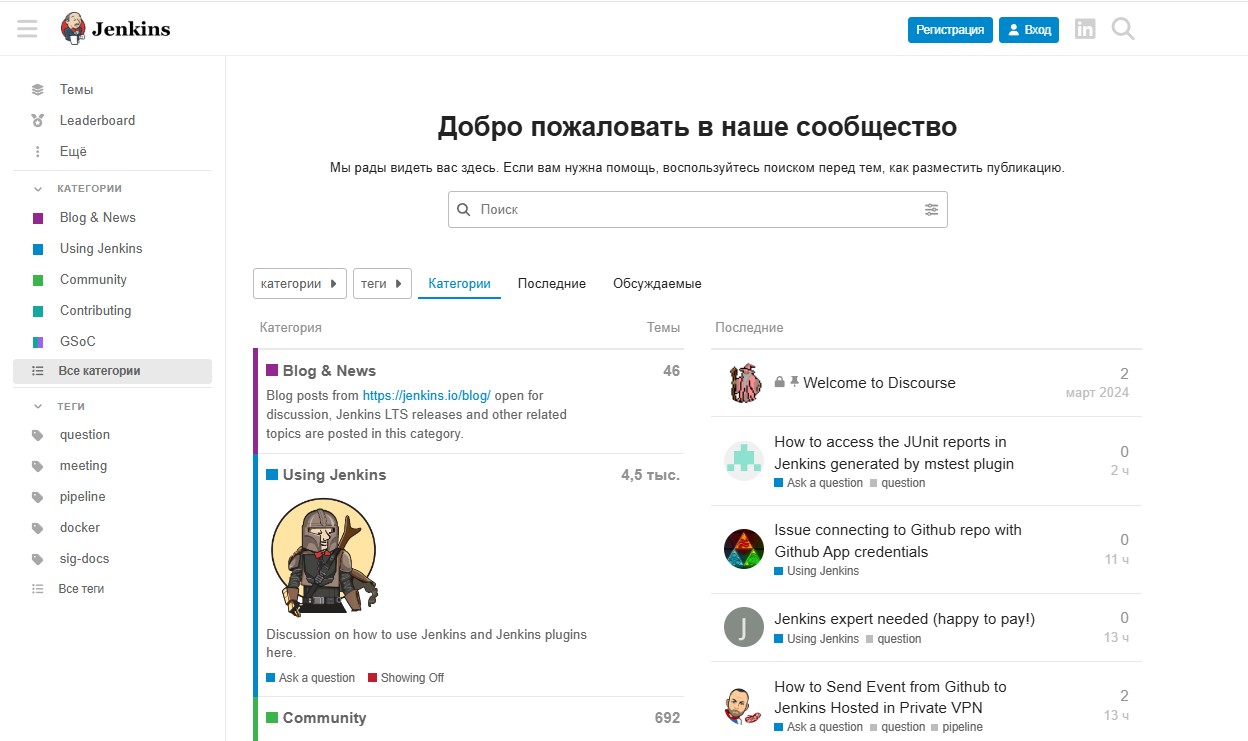Click the wizard avatar on Welcome topic
1248x741 pixels.
point(743,383)
